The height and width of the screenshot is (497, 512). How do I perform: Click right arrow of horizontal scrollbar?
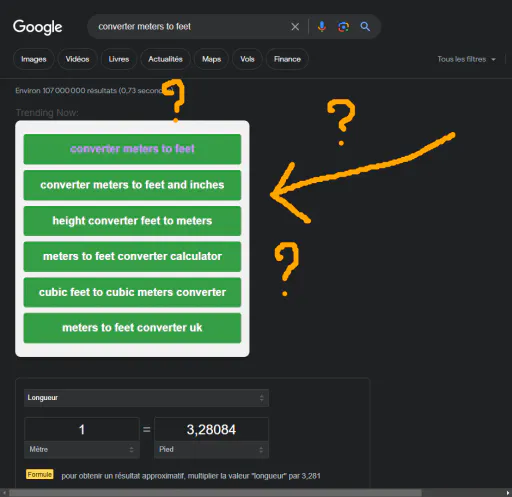click(508, 493)
